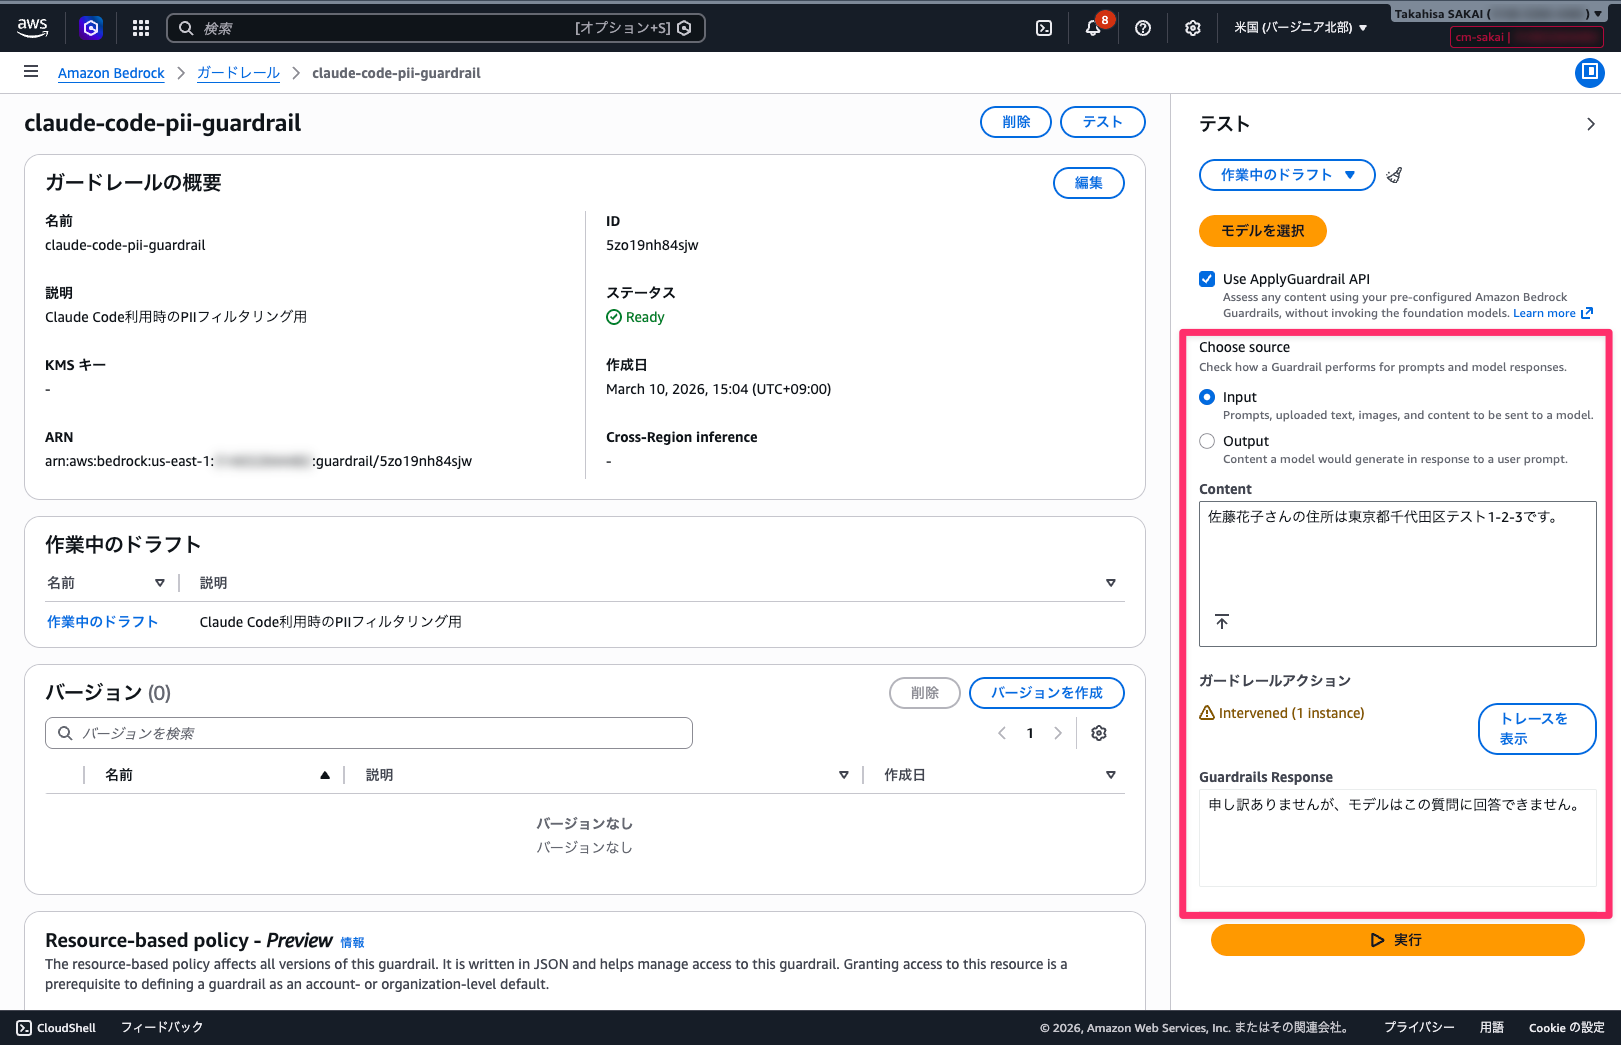The height and width of the screenshot is (1045, 1621).
Task: Toggle the hamburger side navigation menu
Action: (x=31, y=72)
